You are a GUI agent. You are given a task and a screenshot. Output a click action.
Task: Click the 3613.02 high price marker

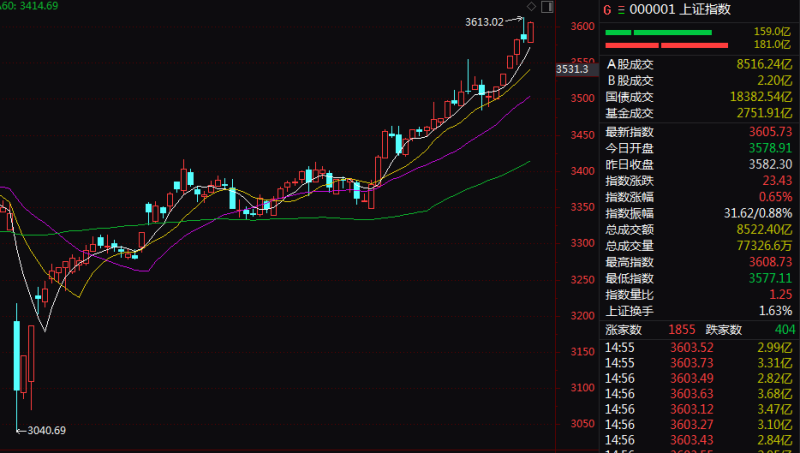pos(484,22)
